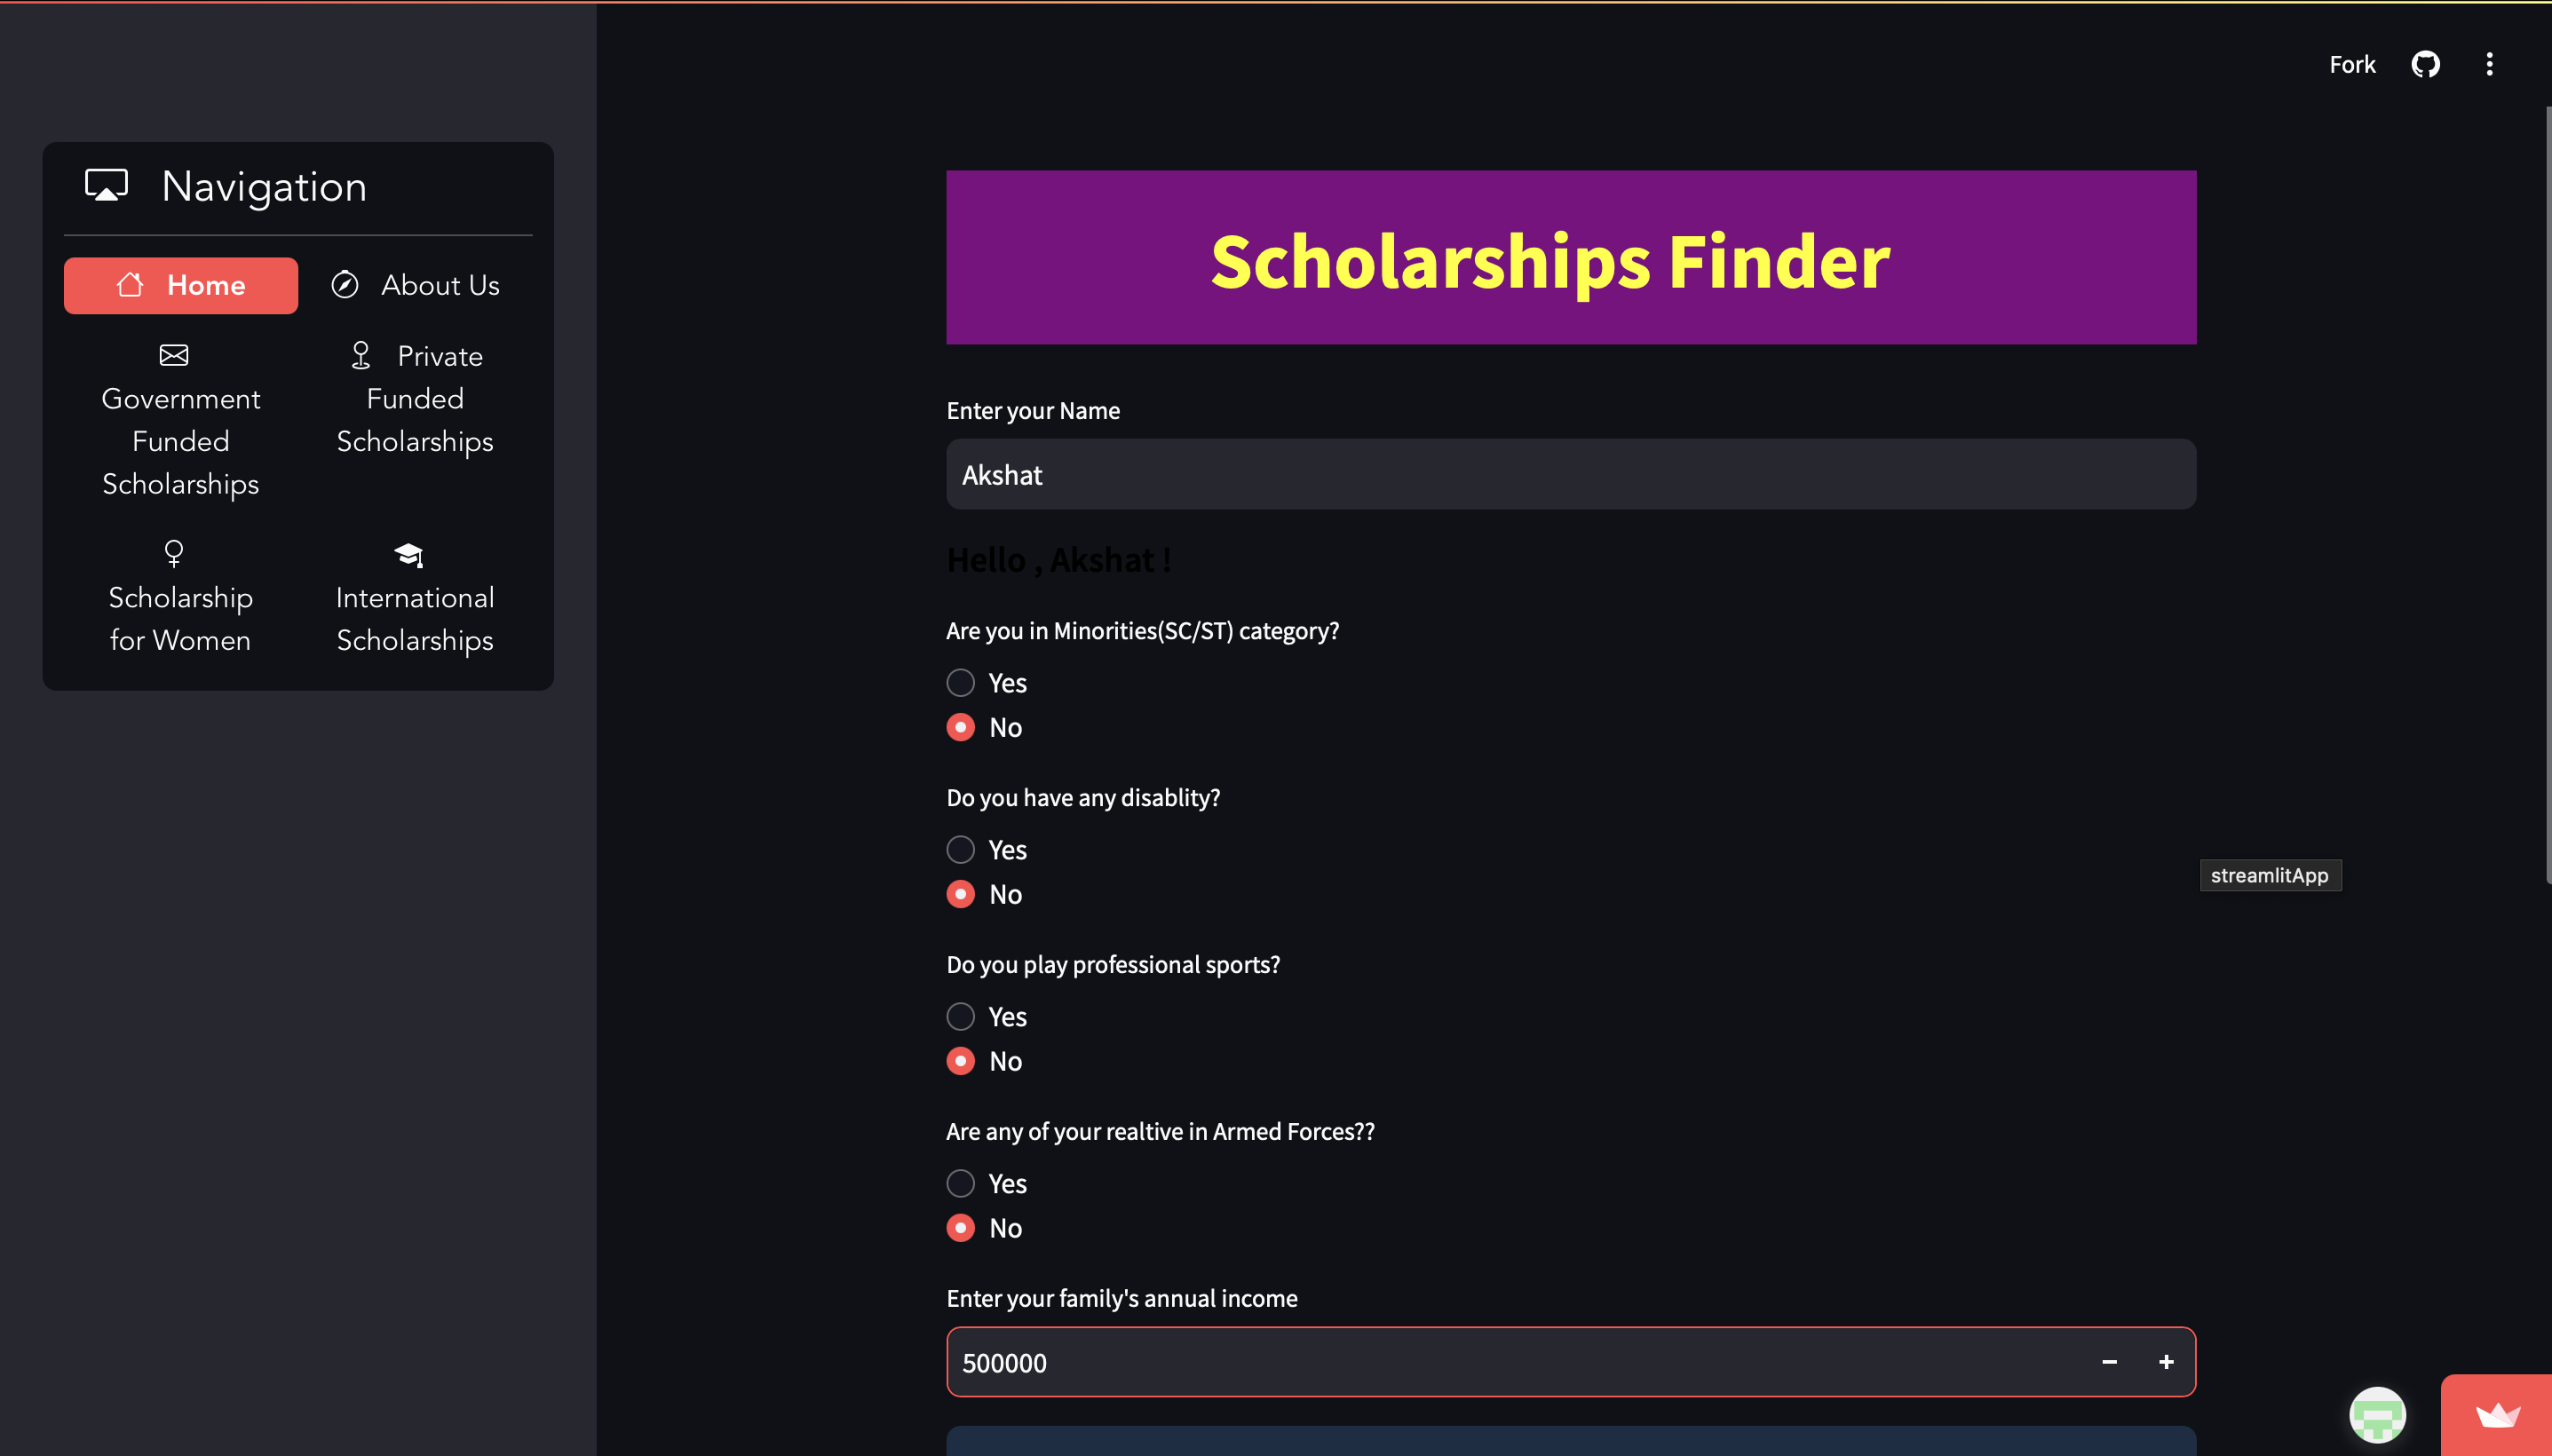This screenshot has height=1456, width=2552.
Task: Open the three-dot app menu
Action: click(2489, 65)
